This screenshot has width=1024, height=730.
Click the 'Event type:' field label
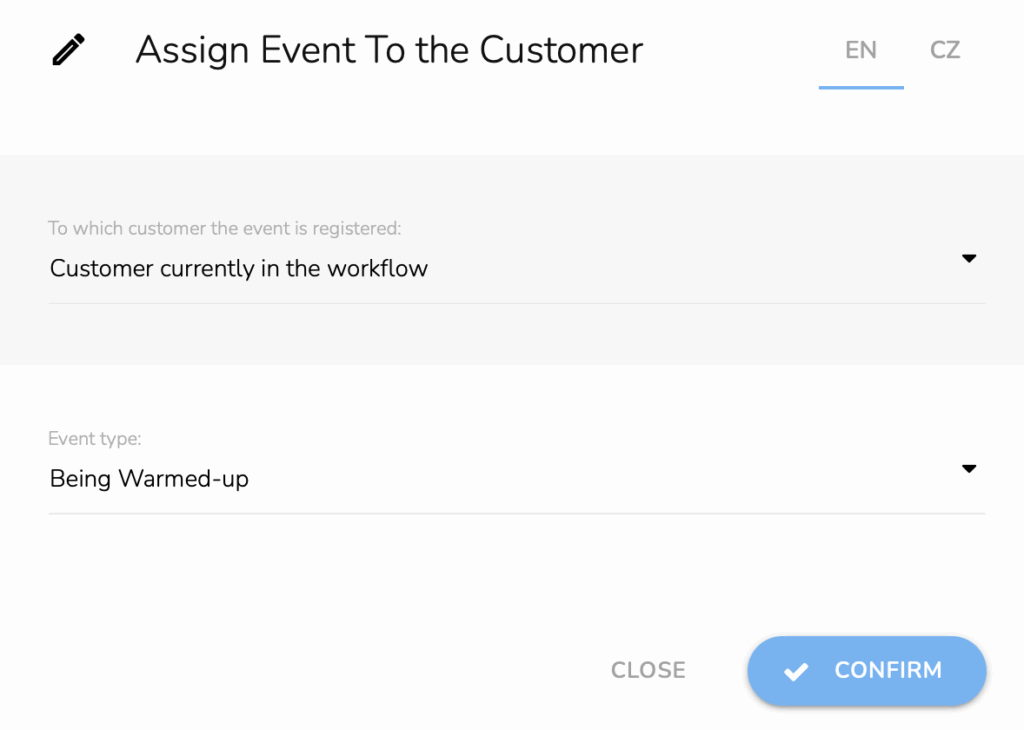[x=95, y=438]
